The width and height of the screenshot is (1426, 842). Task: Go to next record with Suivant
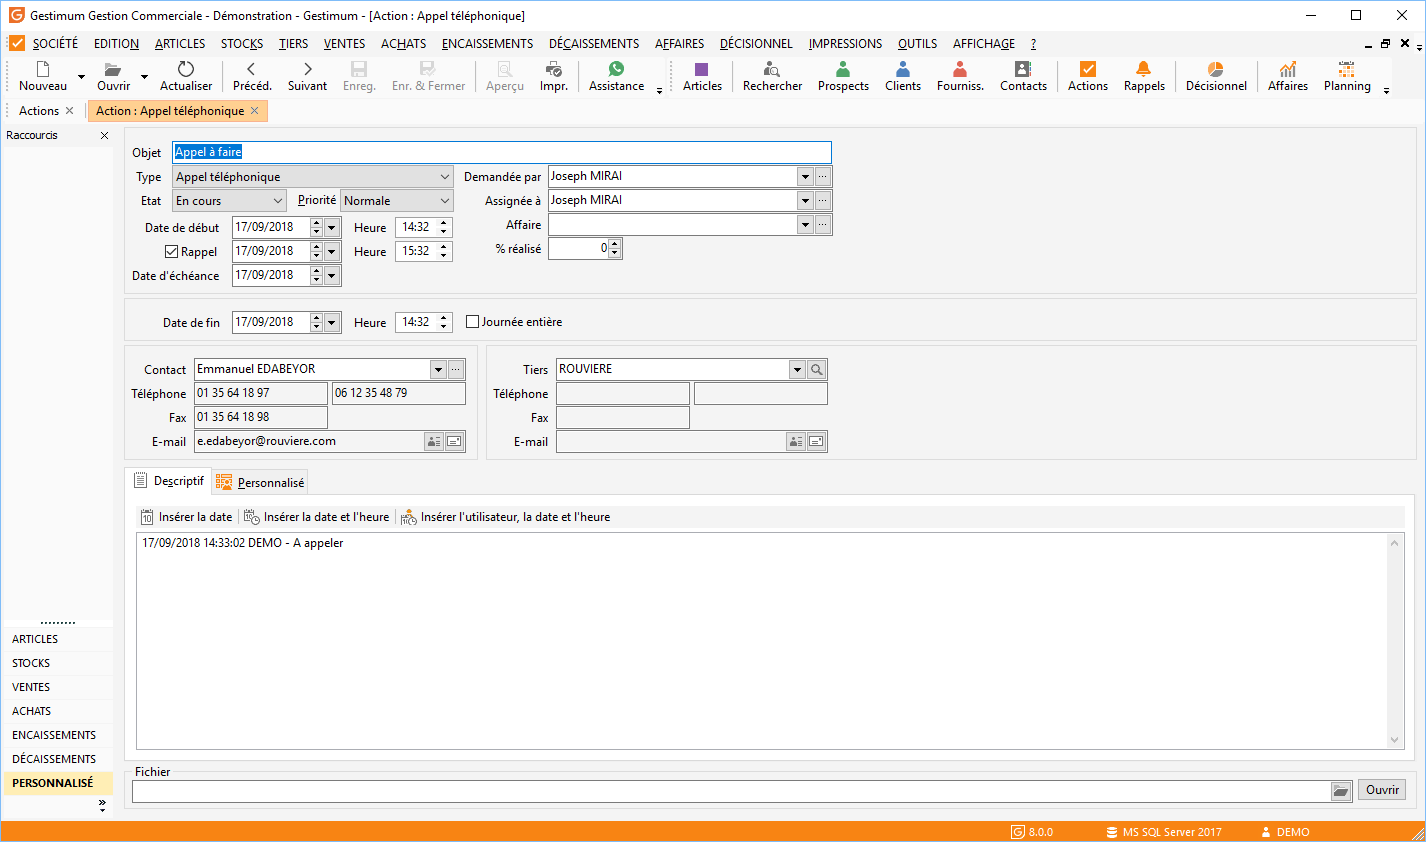coord(307,76)
